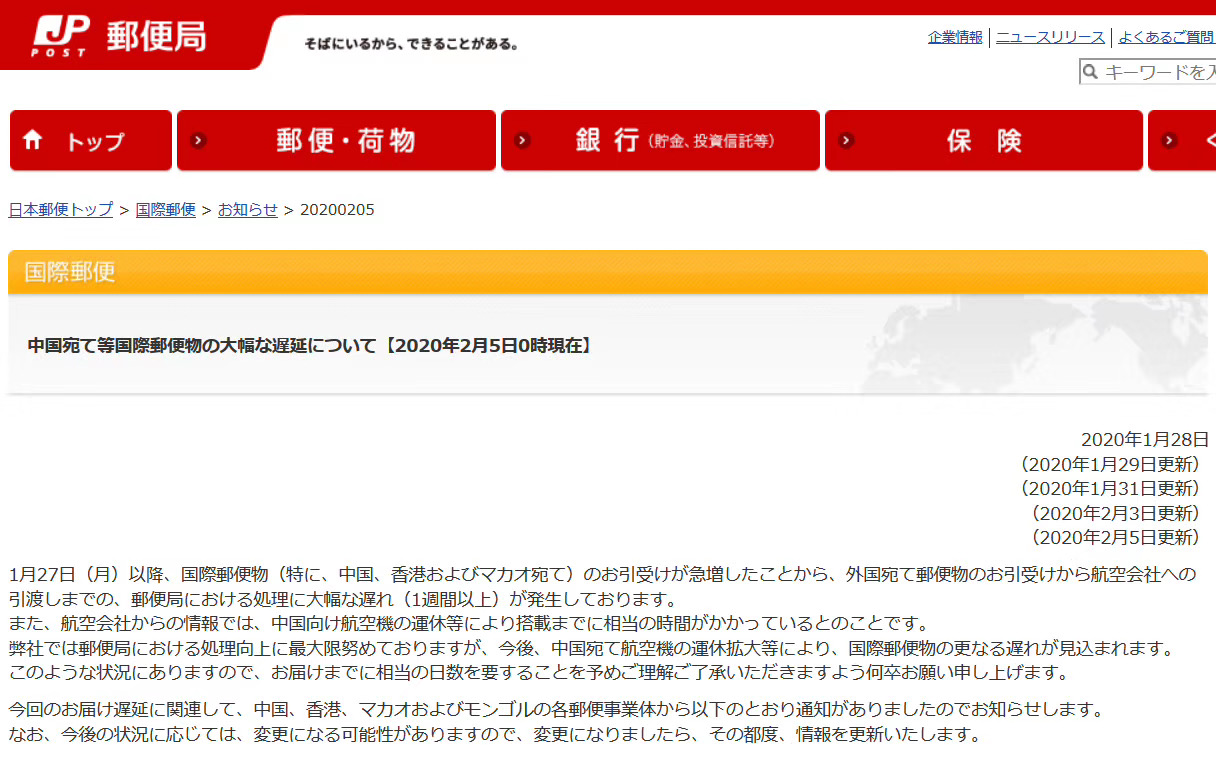The height and width of the screenshot is (760, 1216).
Task: Select the date 2020年1月28日
Action: pyautogui.click(x=1145, y=439)
